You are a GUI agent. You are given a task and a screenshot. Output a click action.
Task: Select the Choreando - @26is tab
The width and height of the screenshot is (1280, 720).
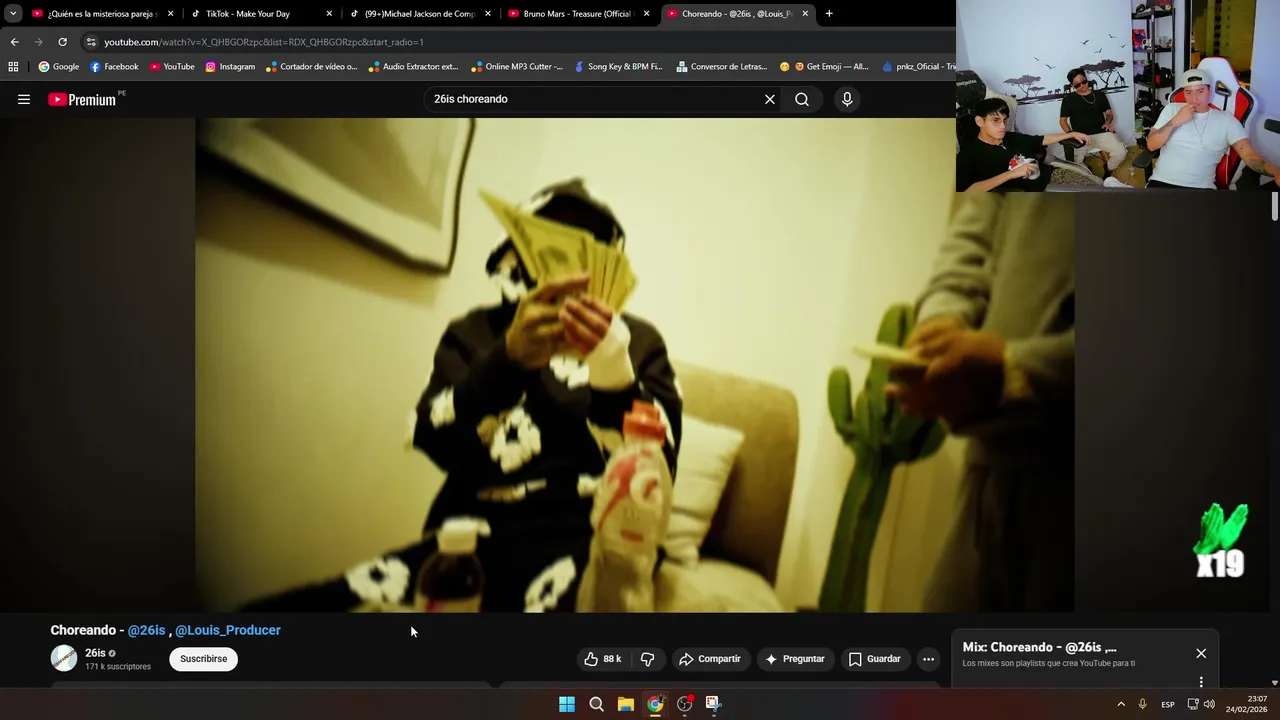pos(737,14)
